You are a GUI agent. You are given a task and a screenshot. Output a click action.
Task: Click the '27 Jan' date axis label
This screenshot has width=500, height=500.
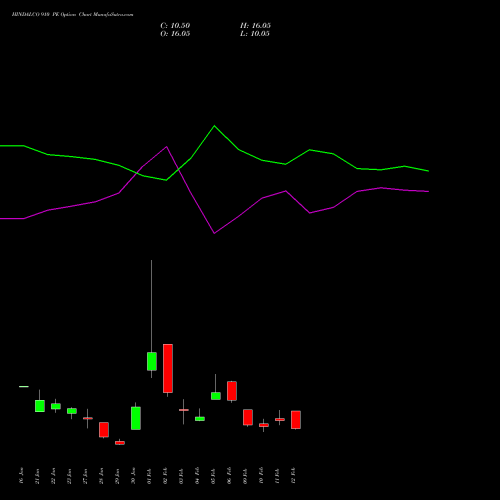coord(85,476)
